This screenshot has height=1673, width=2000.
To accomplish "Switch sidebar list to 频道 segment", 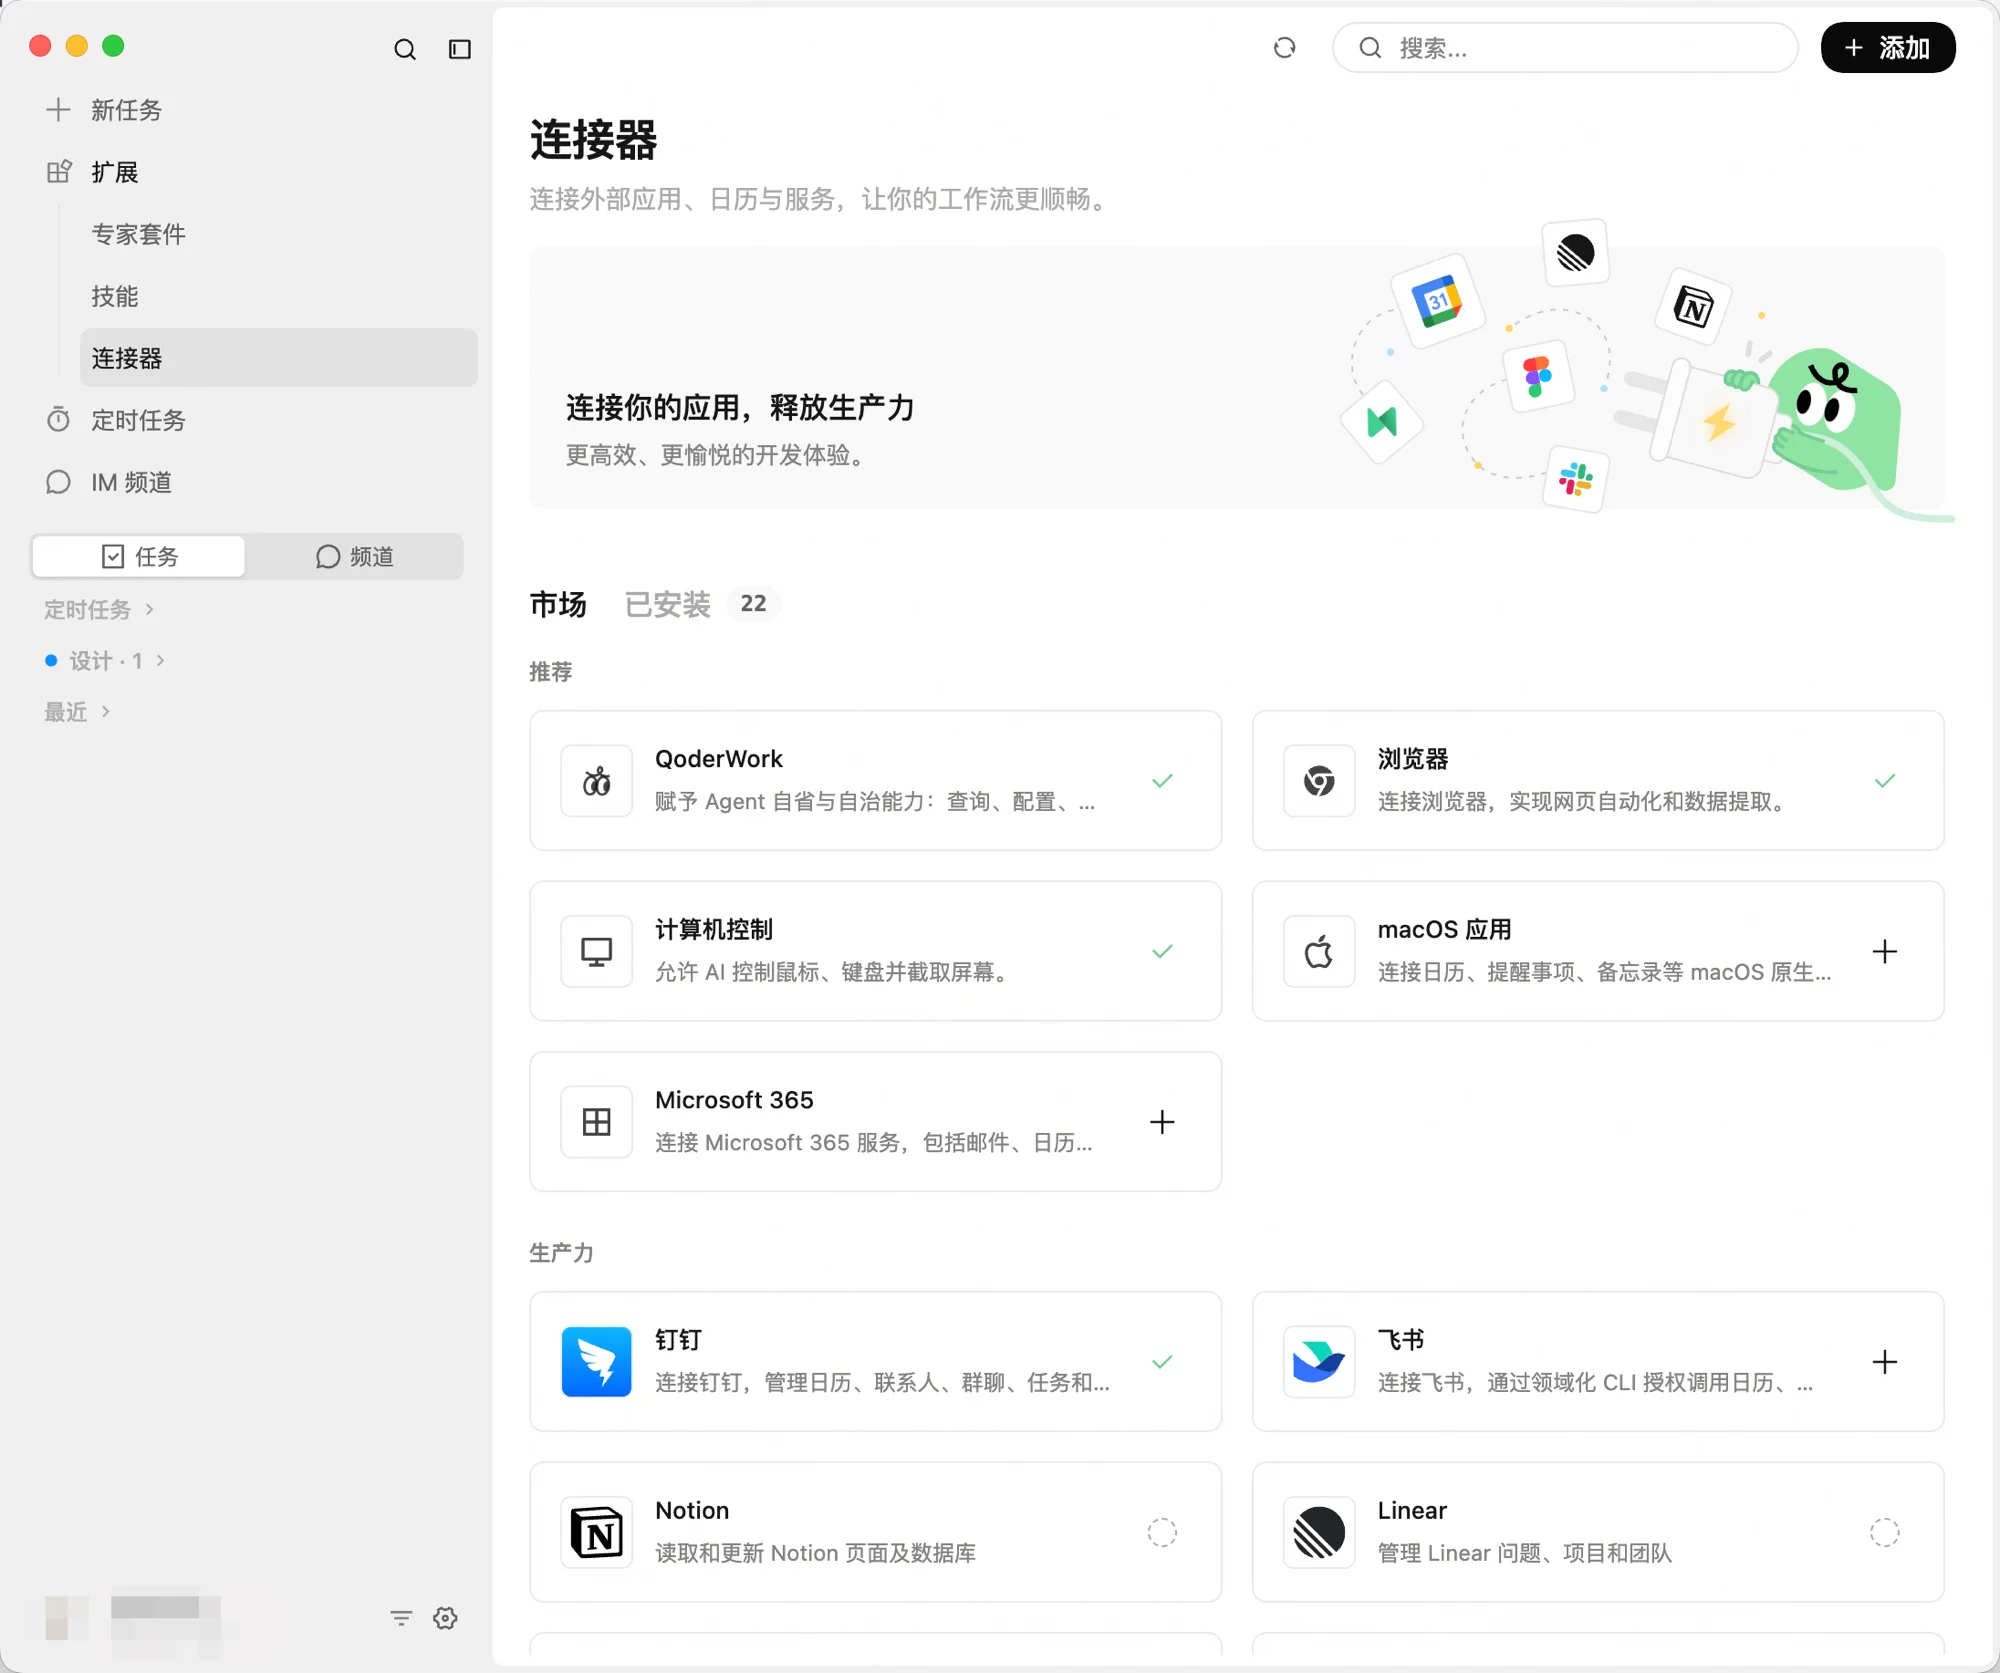I will (x=354, y=556).
